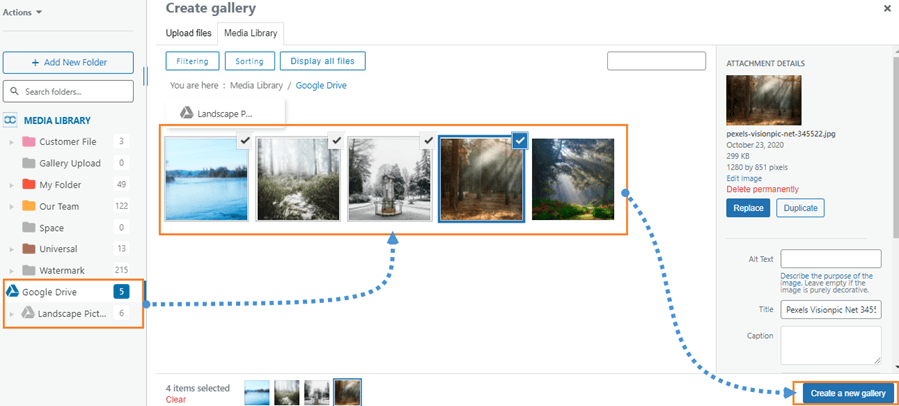Viewport: 899px width, 406px height.
Task: Click the Landscape Pictures drive folder icon
Action: (28, 314)
